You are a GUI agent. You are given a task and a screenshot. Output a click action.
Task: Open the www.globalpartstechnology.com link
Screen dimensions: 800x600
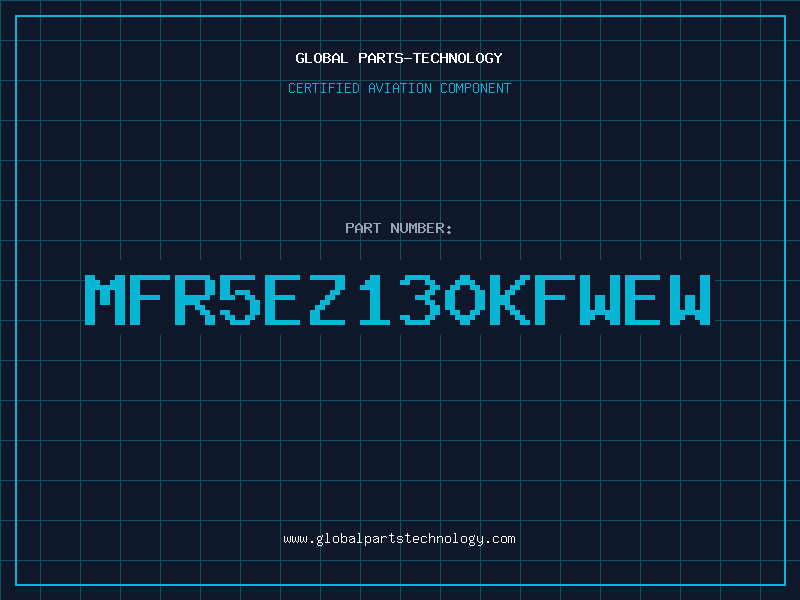pos(399,539)
